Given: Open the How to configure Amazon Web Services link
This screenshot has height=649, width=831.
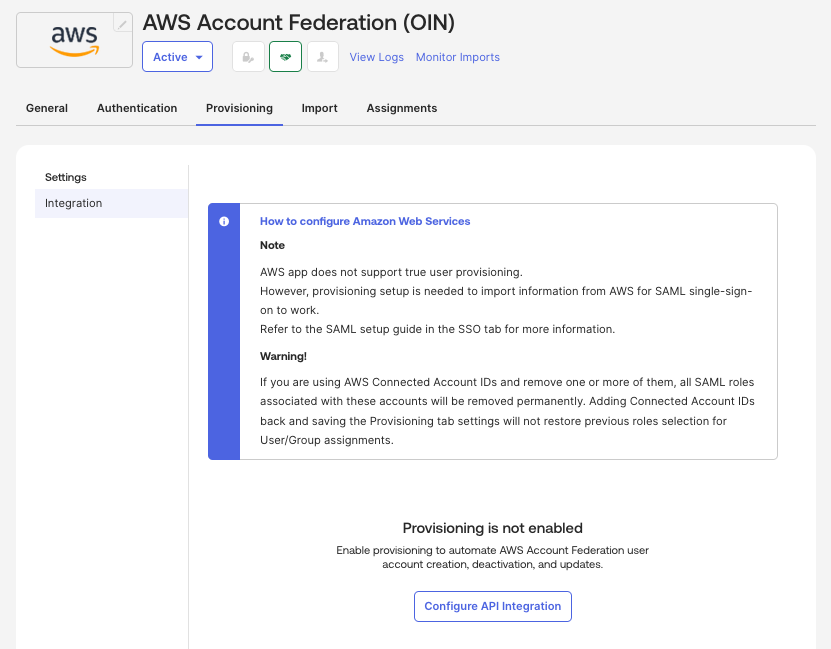Looking at the screenshot, I should [365, 221].
